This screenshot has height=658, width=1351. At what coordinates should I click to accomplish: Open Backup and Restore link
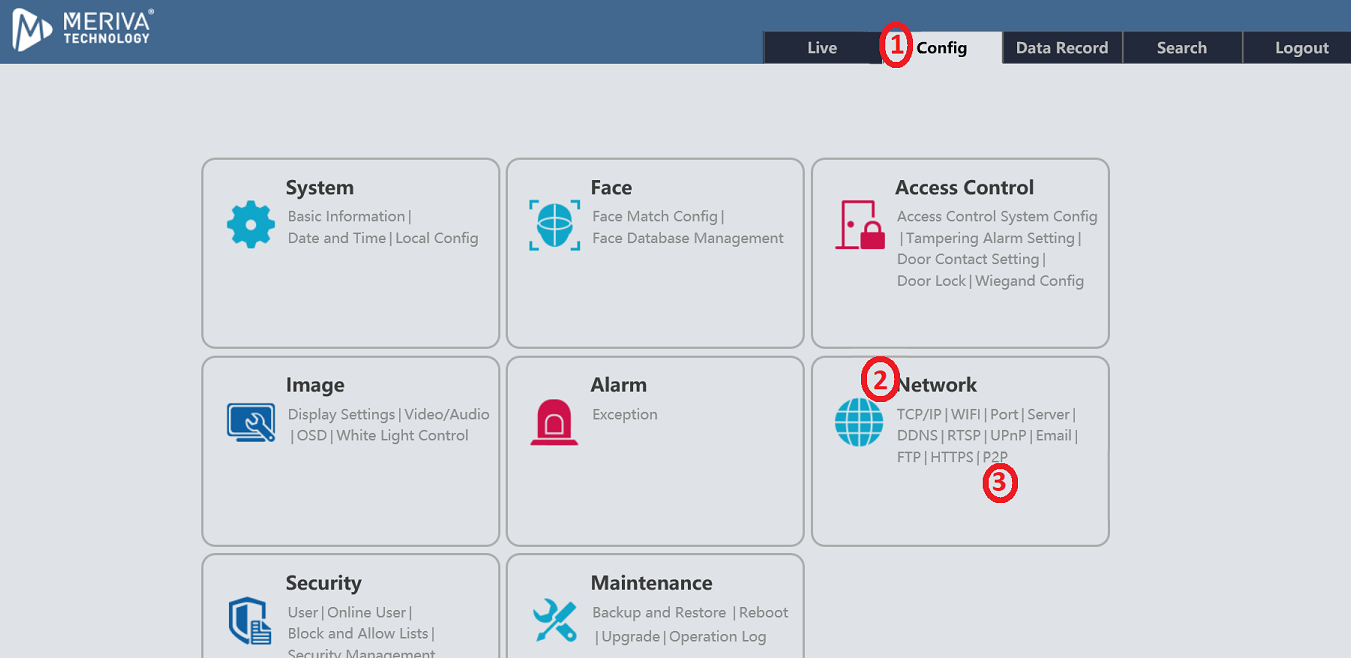pyautogui.click(x=659, y=612)
